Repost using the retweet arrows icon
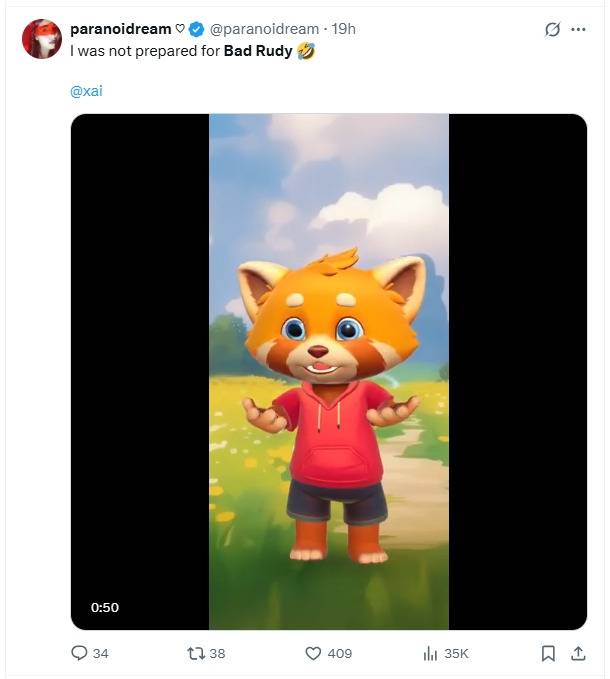Image resolution: width=610 pixels, height=679 pixels. (196, 653)
